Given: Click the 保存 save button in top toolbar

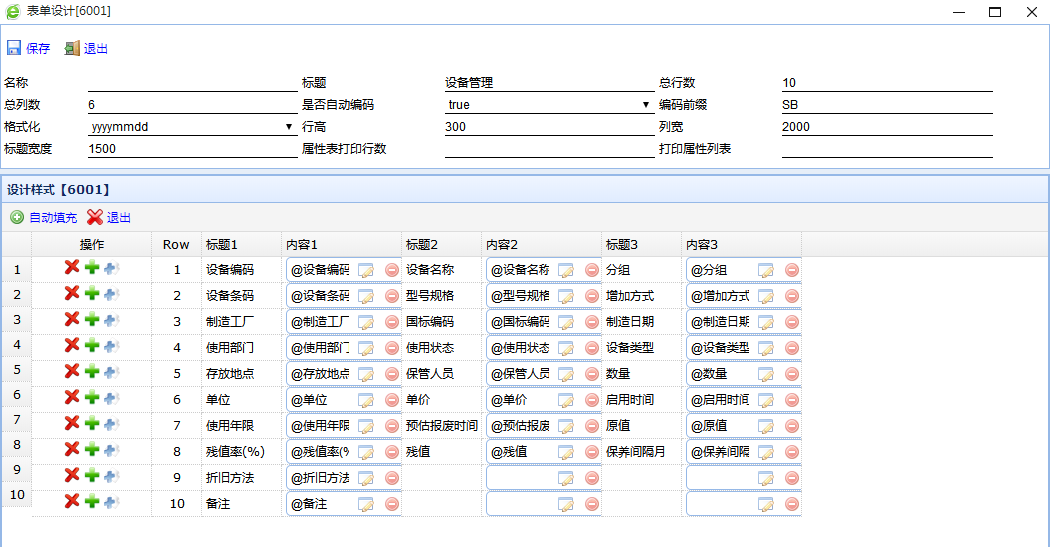Looking at the screenshot, I should 28,48.
